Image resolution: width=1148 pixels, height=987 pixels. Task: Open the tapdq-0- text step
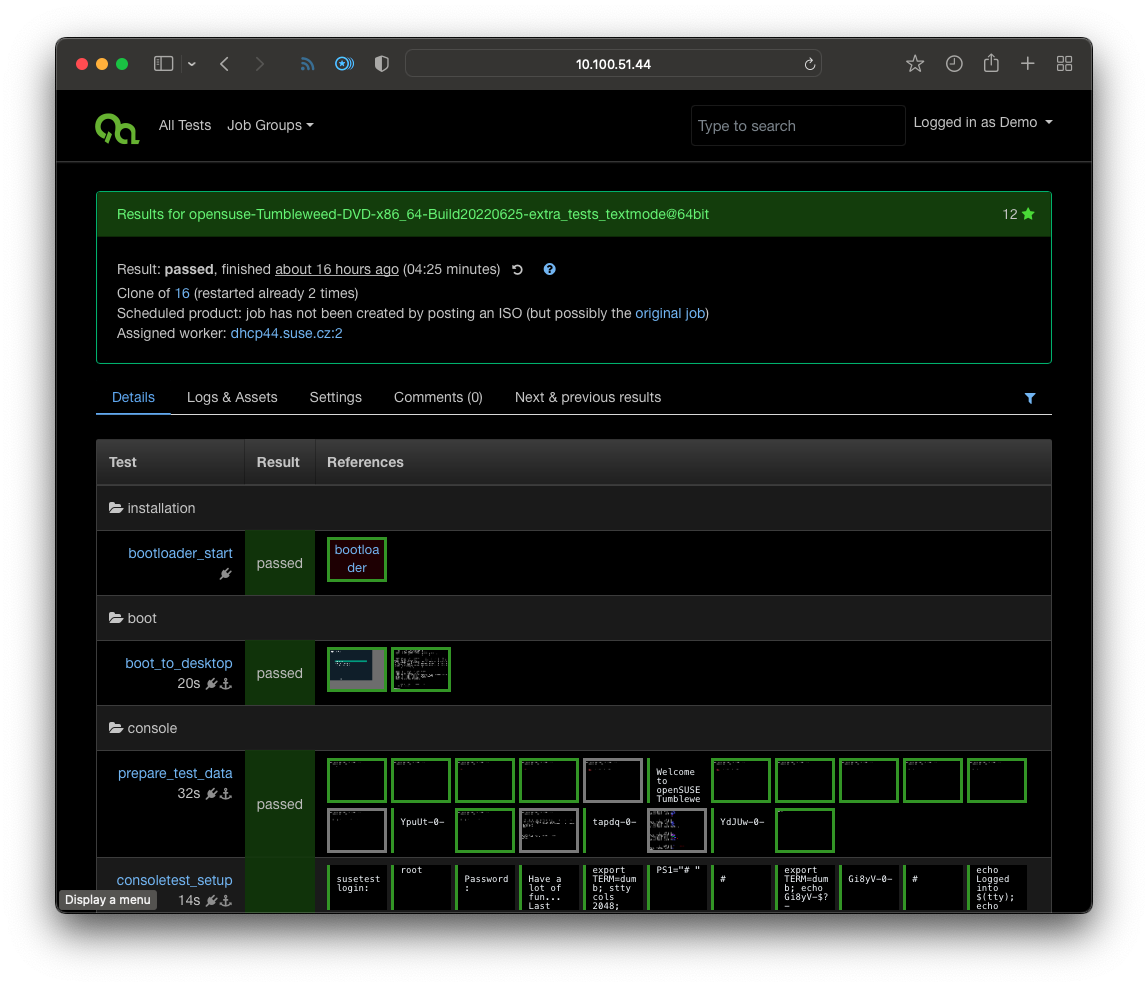pos(613,830)
